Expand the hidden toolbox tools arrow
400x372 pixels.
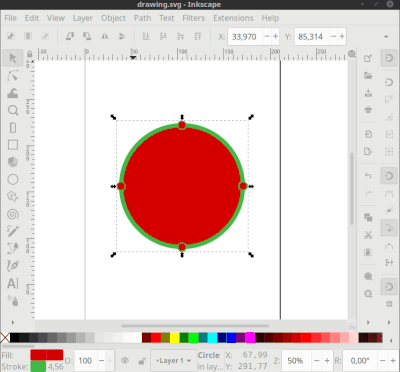pos(13,322)
